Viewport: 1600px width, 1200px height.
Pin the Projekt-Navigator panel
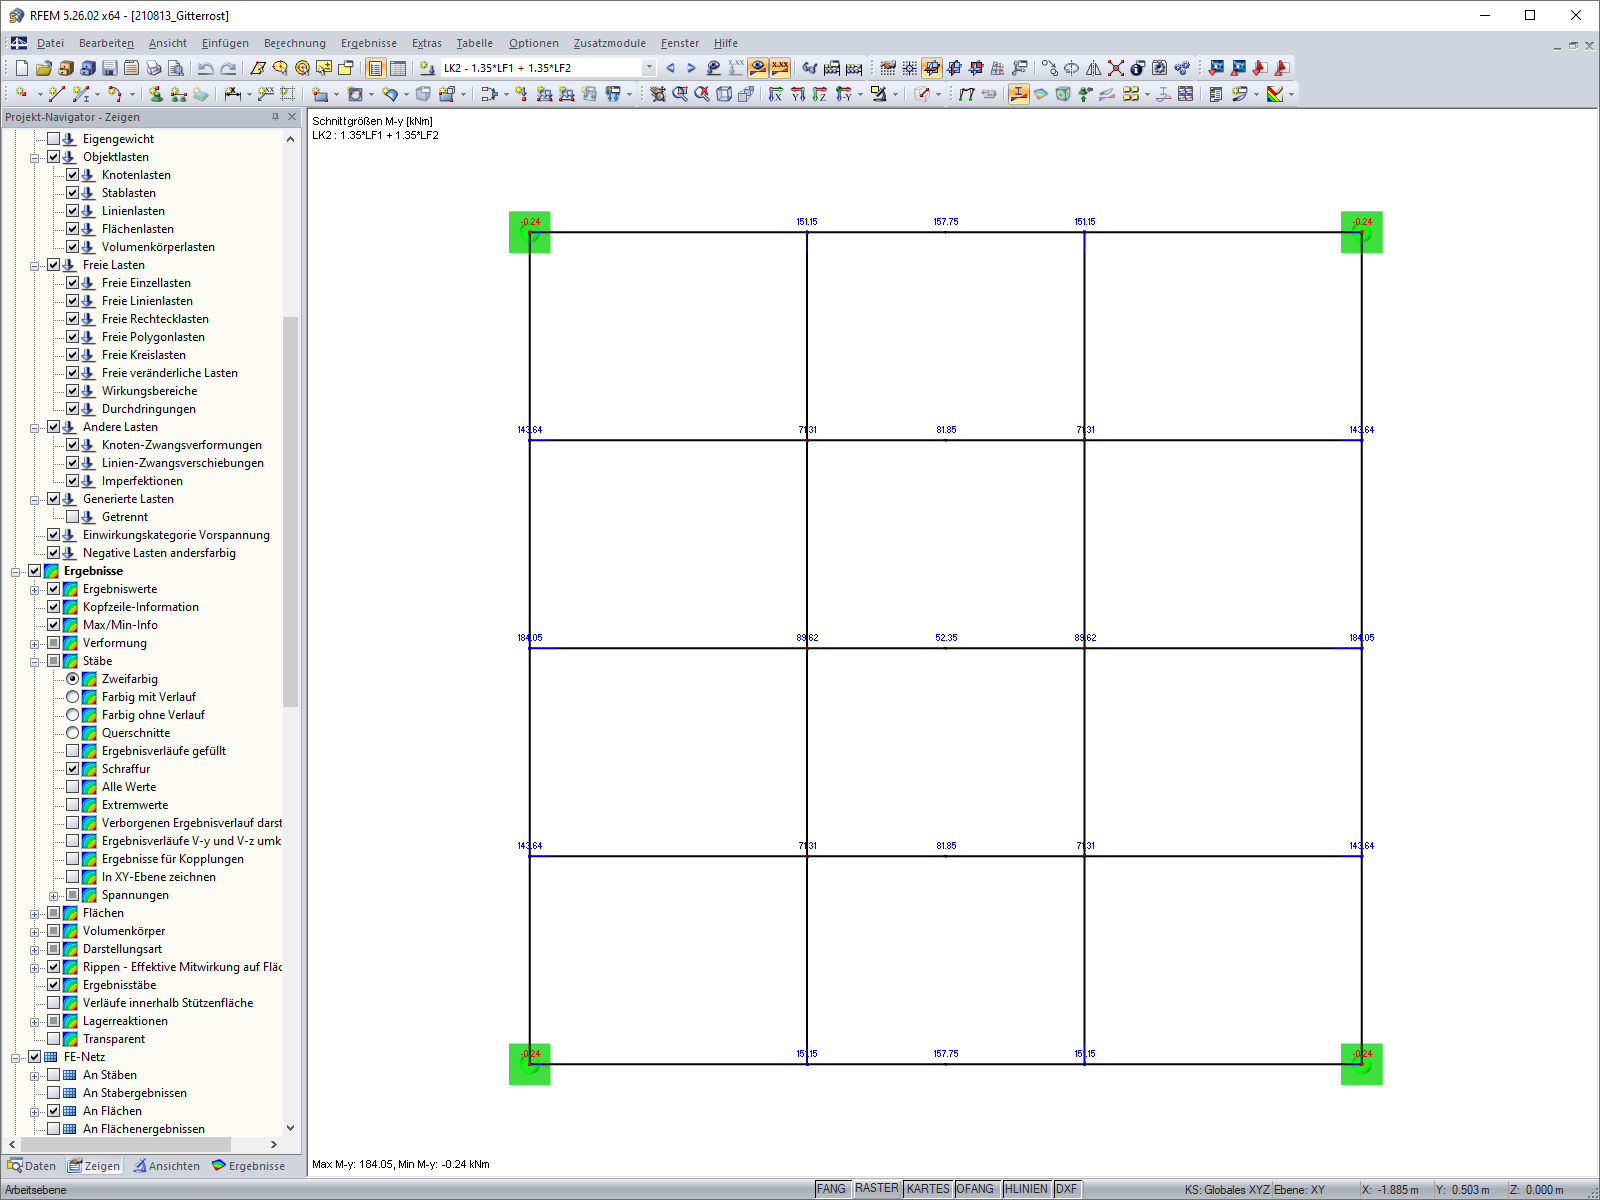(275, 117)
